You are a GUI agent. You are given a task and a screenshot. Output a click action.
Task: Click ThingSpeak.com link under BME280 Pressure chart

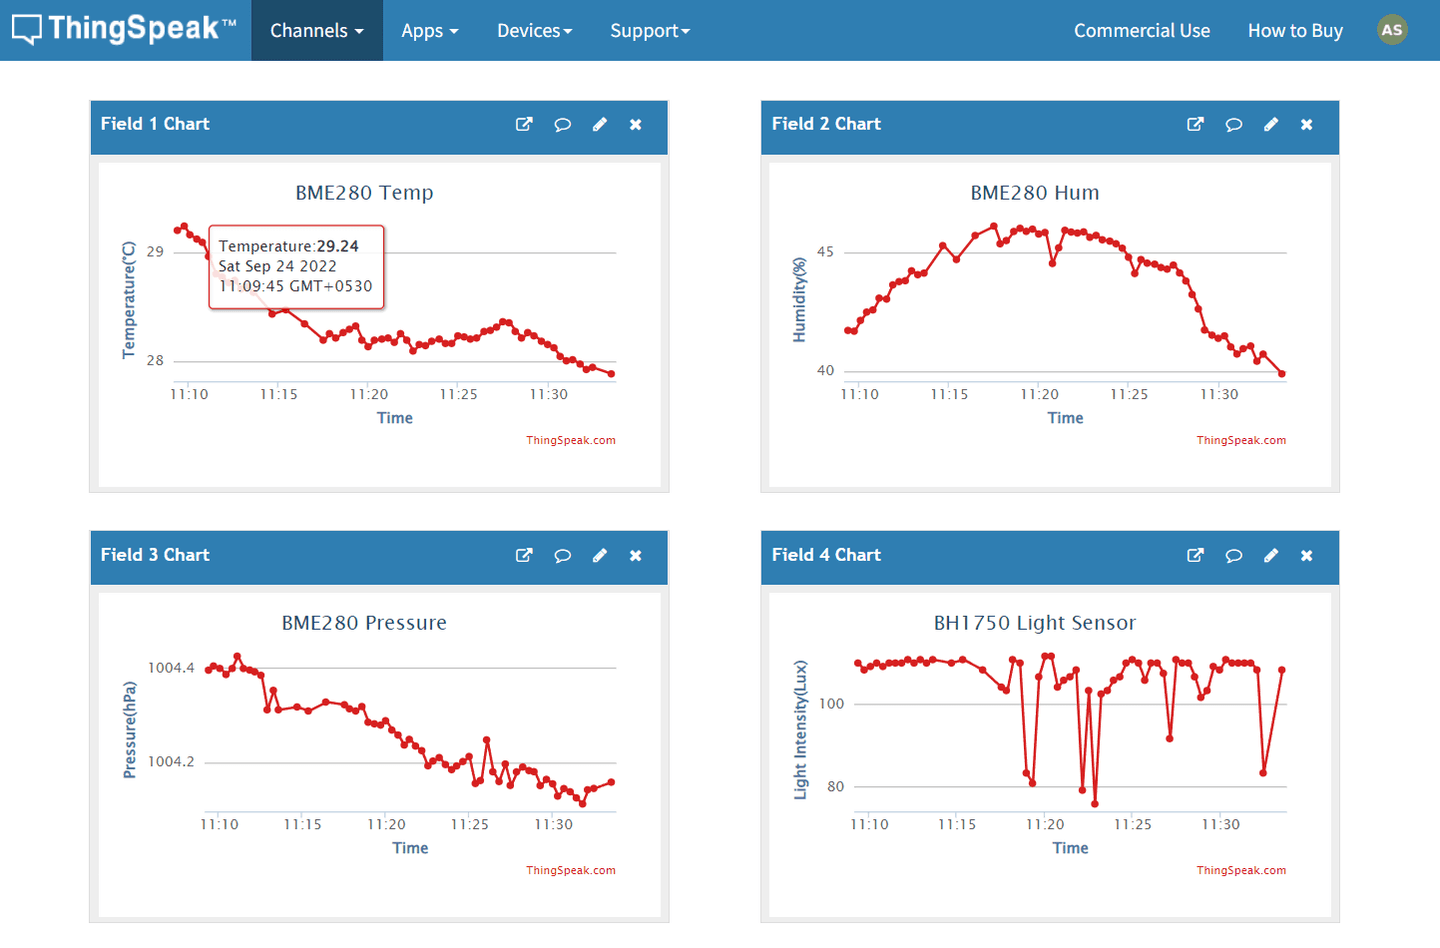click(571, 870)
